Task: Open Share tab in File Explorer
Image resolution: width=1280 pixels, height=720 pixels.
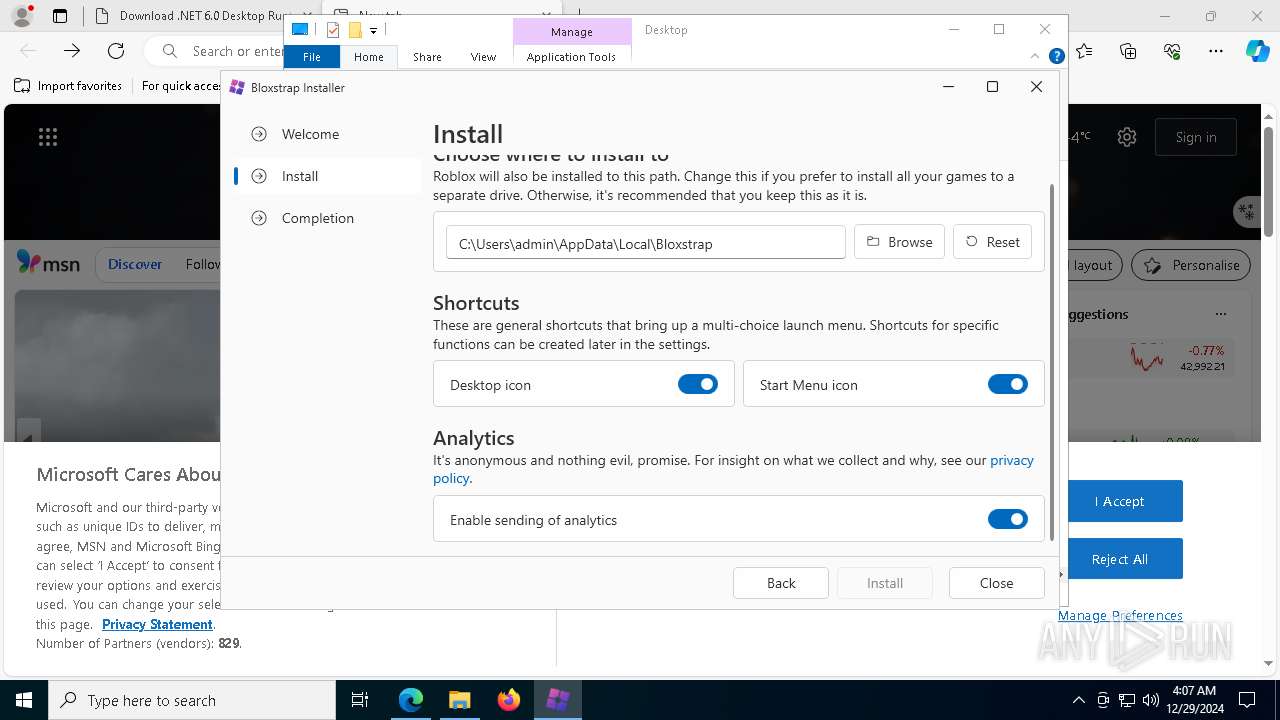Action: [x=427, y=57]
